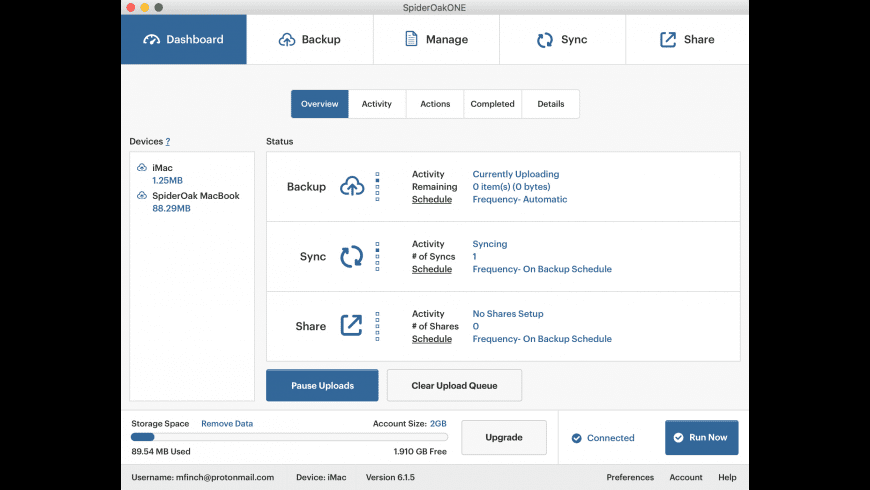Open the Details sub-tab
The height and width of the screenshot is (490, 870).
click(x=550, y=104)
